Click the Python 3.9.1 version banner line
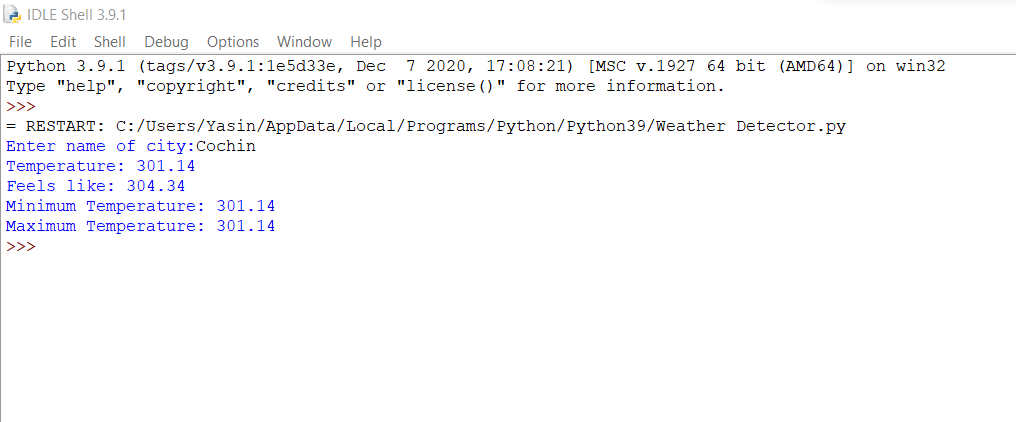Screen dimensions: 1016x422 (476, 66)
